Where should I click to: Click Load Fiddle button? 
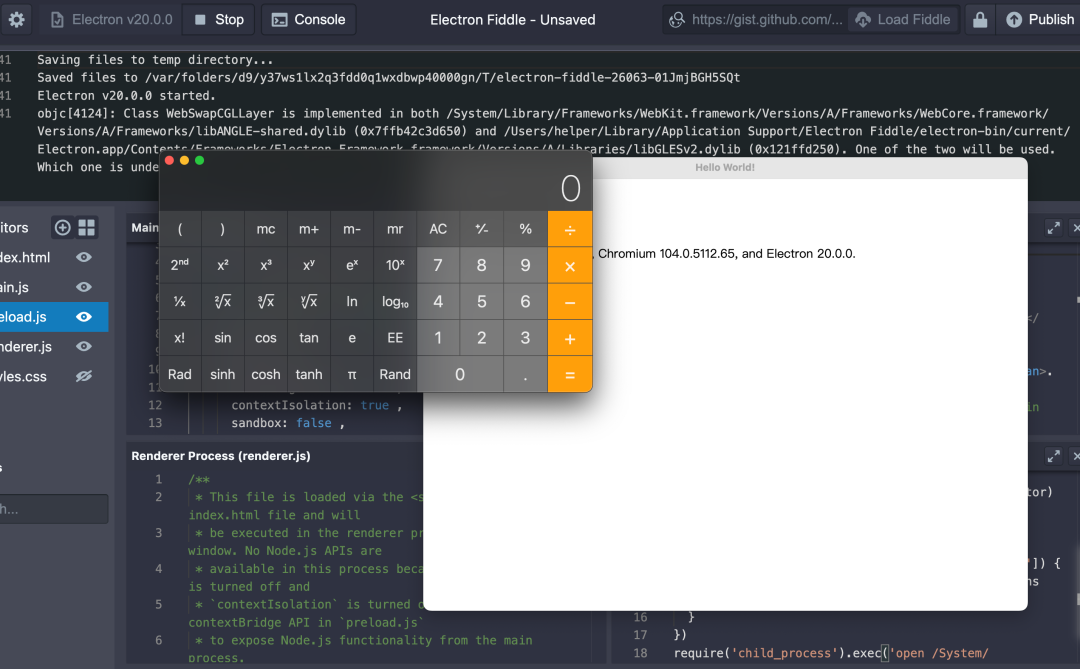click(x=903, y=19)
